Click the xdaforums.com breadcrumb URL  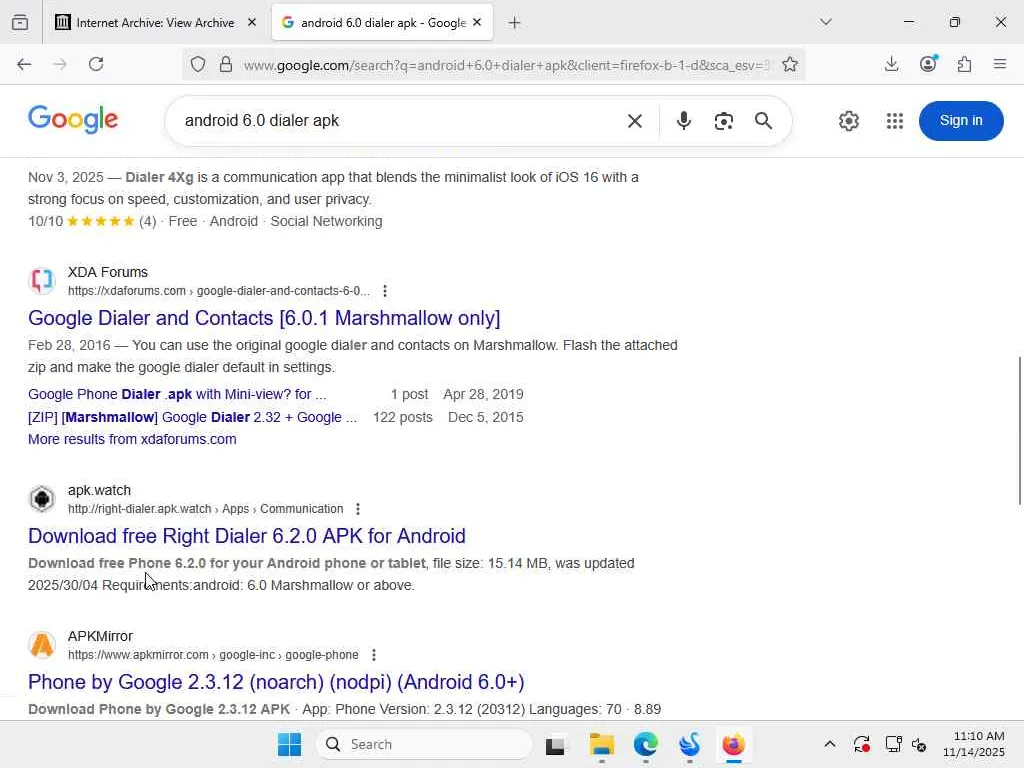coord(219,291)
